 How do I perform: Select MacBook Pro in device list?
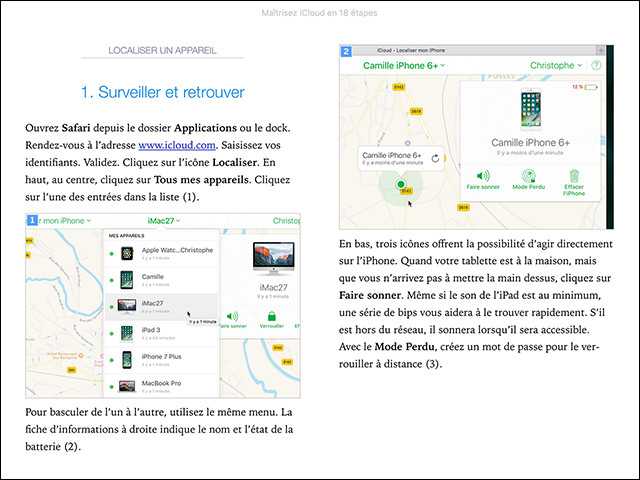pyautogui.click(x=161, y=386)
